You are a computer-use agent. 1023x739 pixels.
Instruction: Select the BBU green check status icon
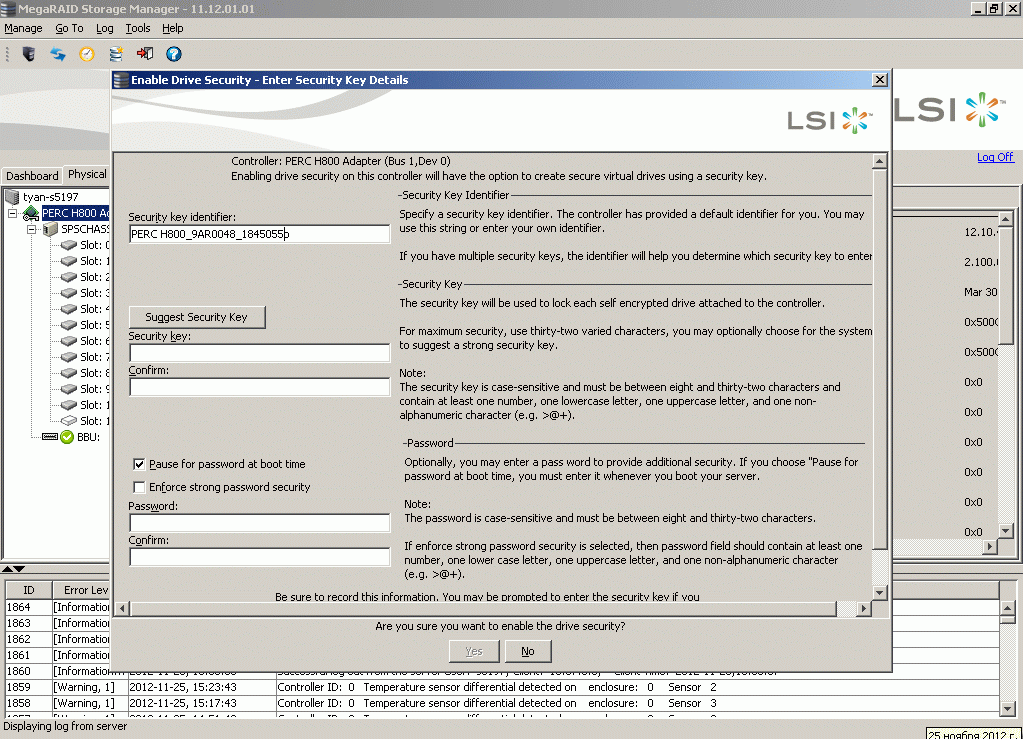point(68,437)
